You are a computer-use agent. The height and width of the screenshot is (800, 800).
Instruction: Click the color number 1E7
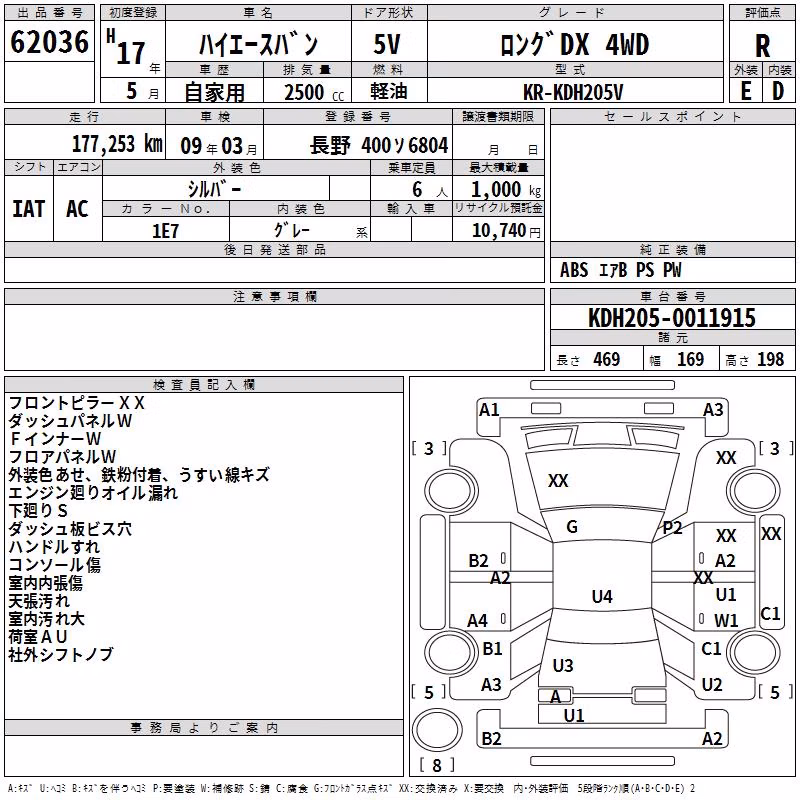(165, 231)
